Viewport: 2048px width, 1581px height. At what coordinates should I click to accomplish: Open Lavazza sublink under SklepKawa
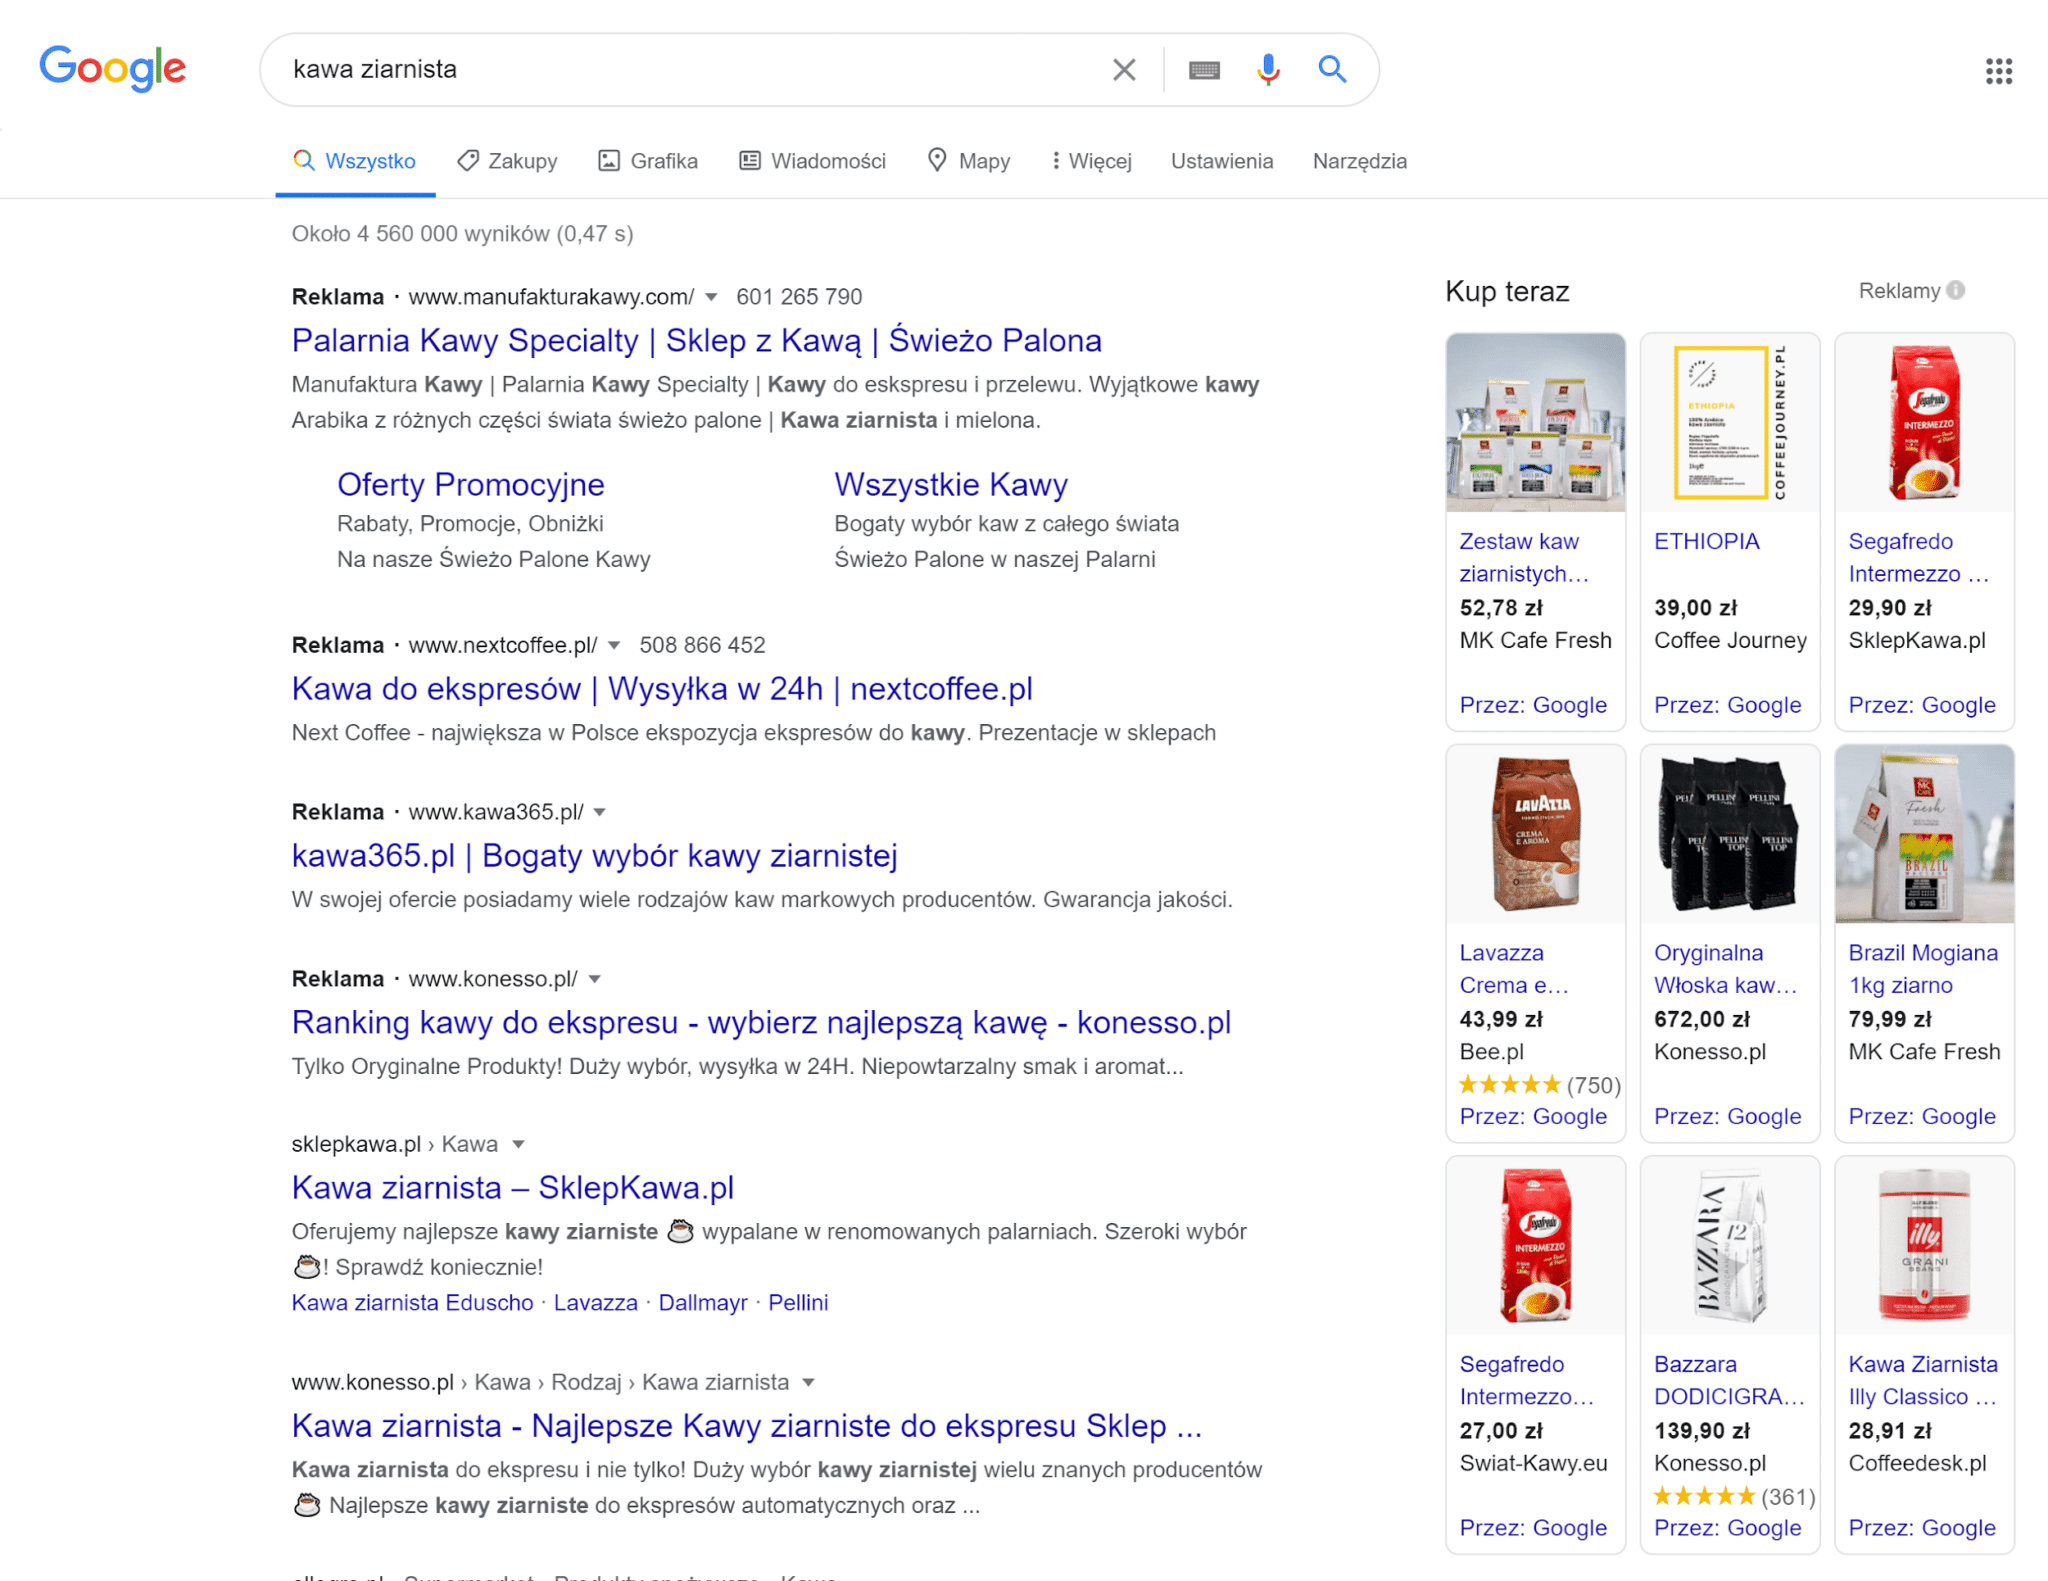point(595,1303)
